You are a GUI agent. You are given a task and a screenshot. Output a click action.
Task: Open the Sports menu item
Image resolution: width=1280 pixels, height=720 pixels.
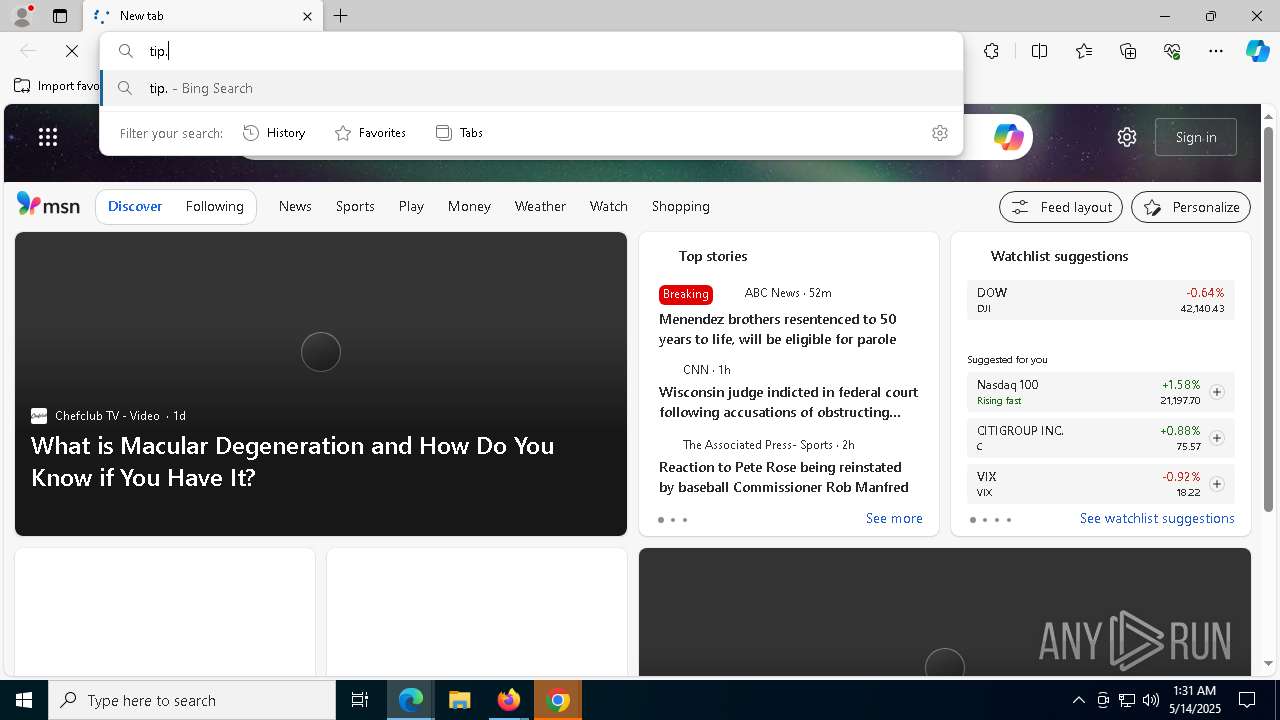point(355,206)
